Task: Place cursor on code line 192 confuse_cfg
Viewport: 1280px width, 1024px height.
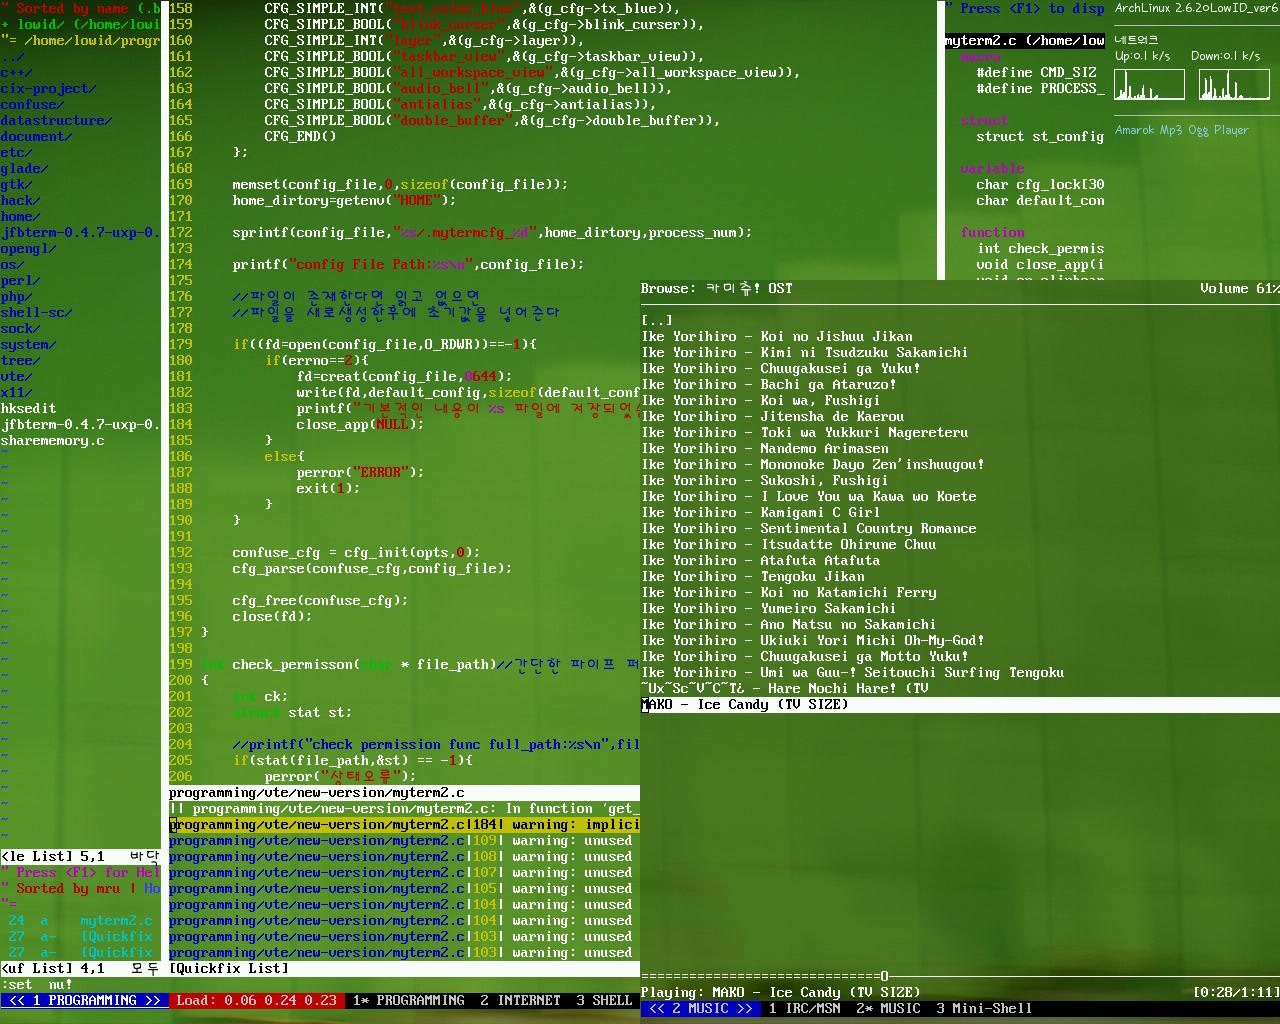Action: [356, 552]
